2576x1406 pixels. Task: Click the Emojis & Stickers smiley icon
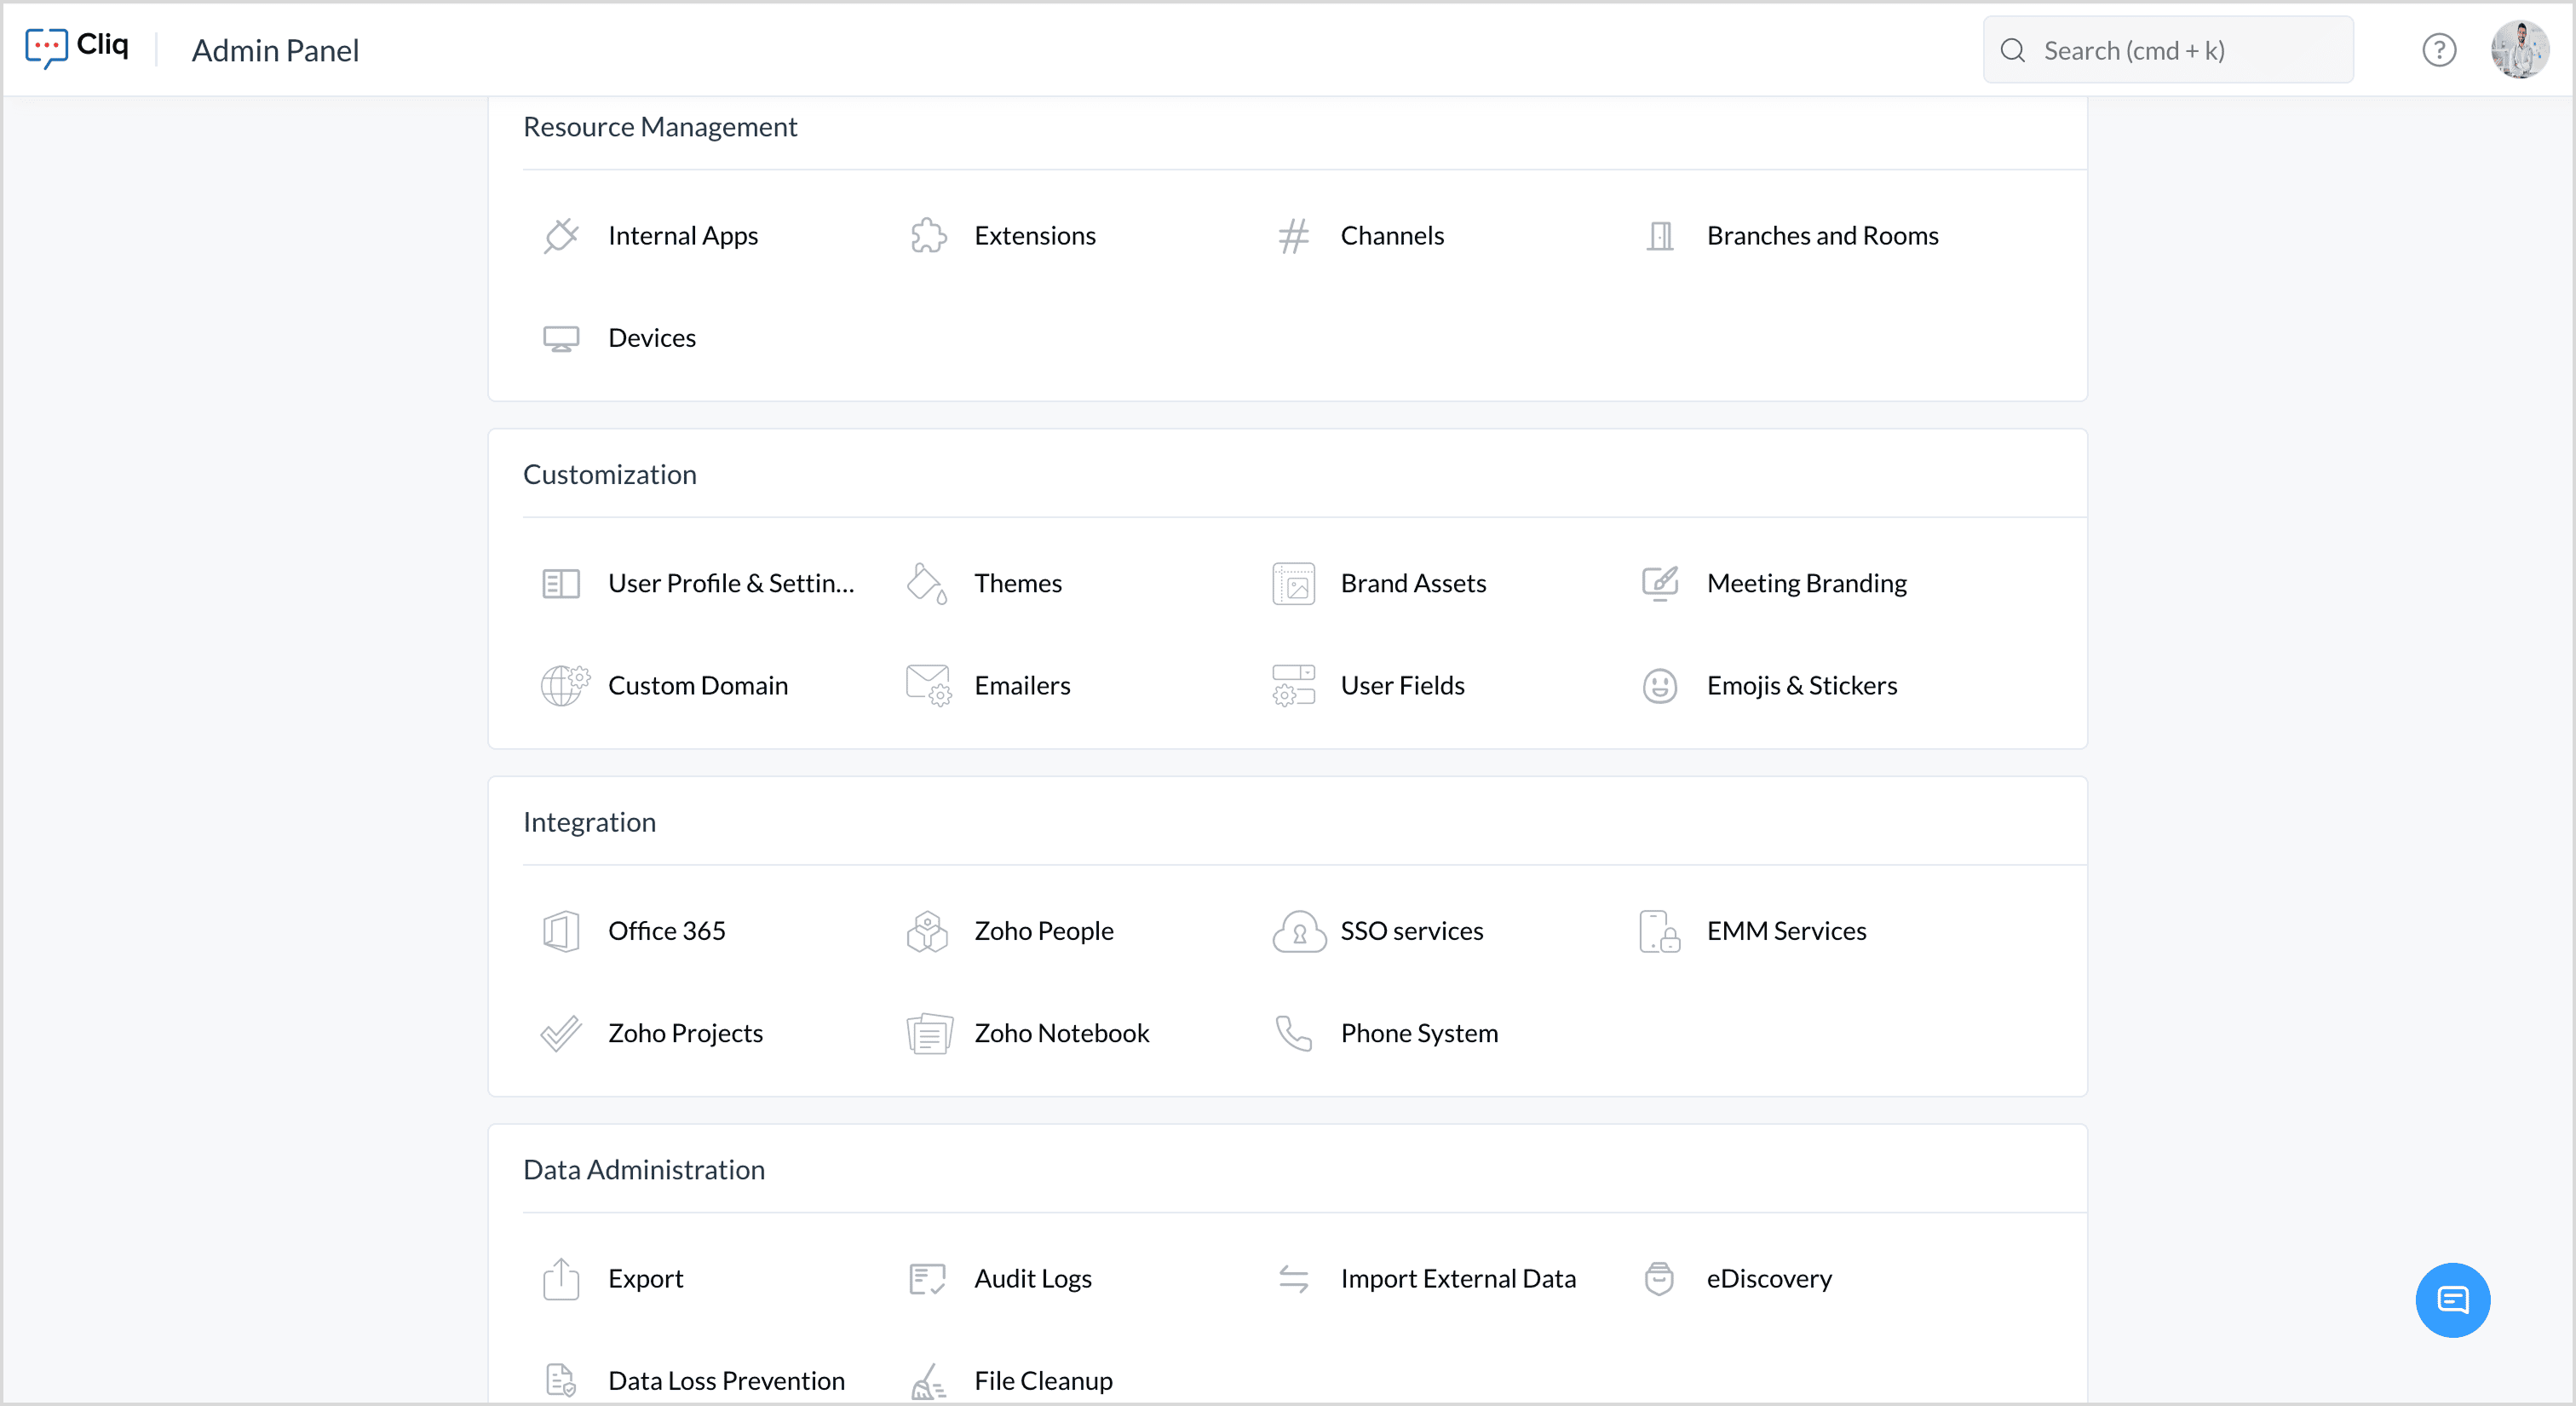click(x=1660, y=686)
